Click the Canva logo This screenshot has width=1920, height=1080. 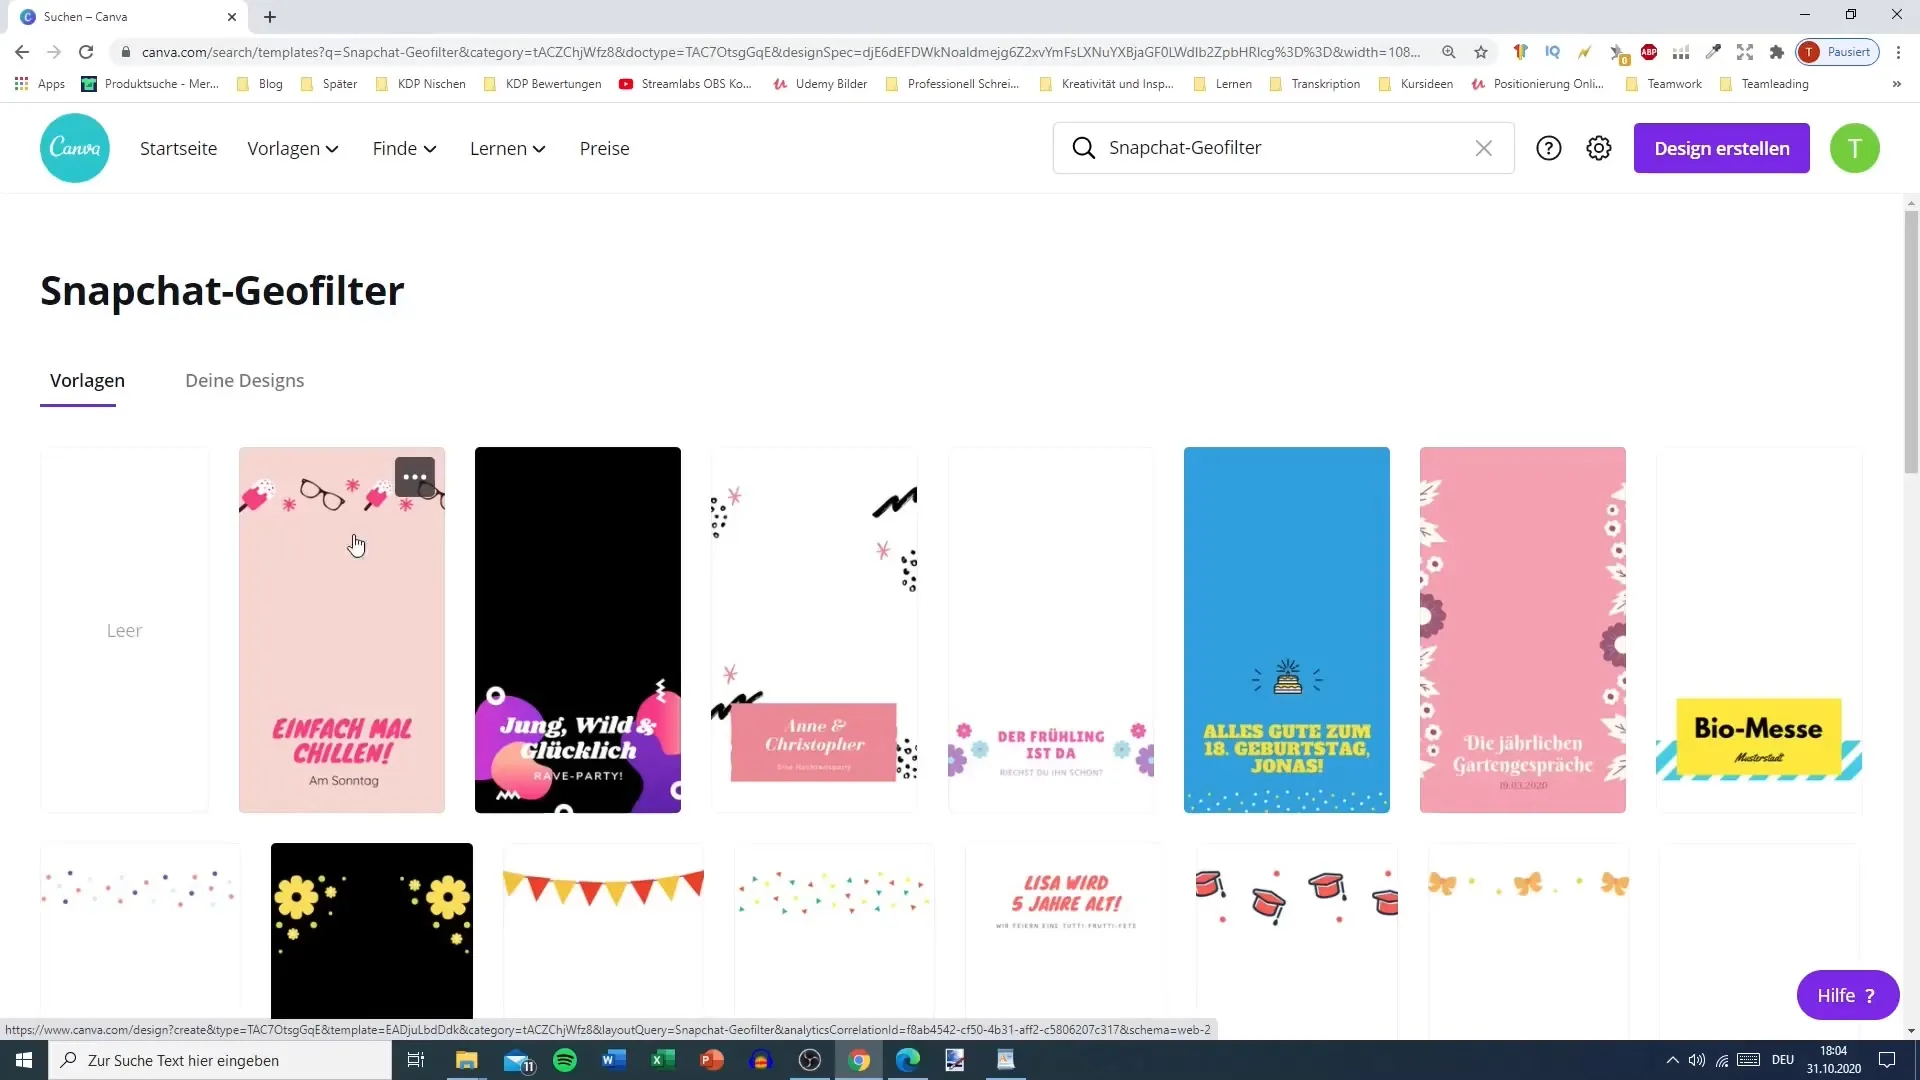coord(75,148)
